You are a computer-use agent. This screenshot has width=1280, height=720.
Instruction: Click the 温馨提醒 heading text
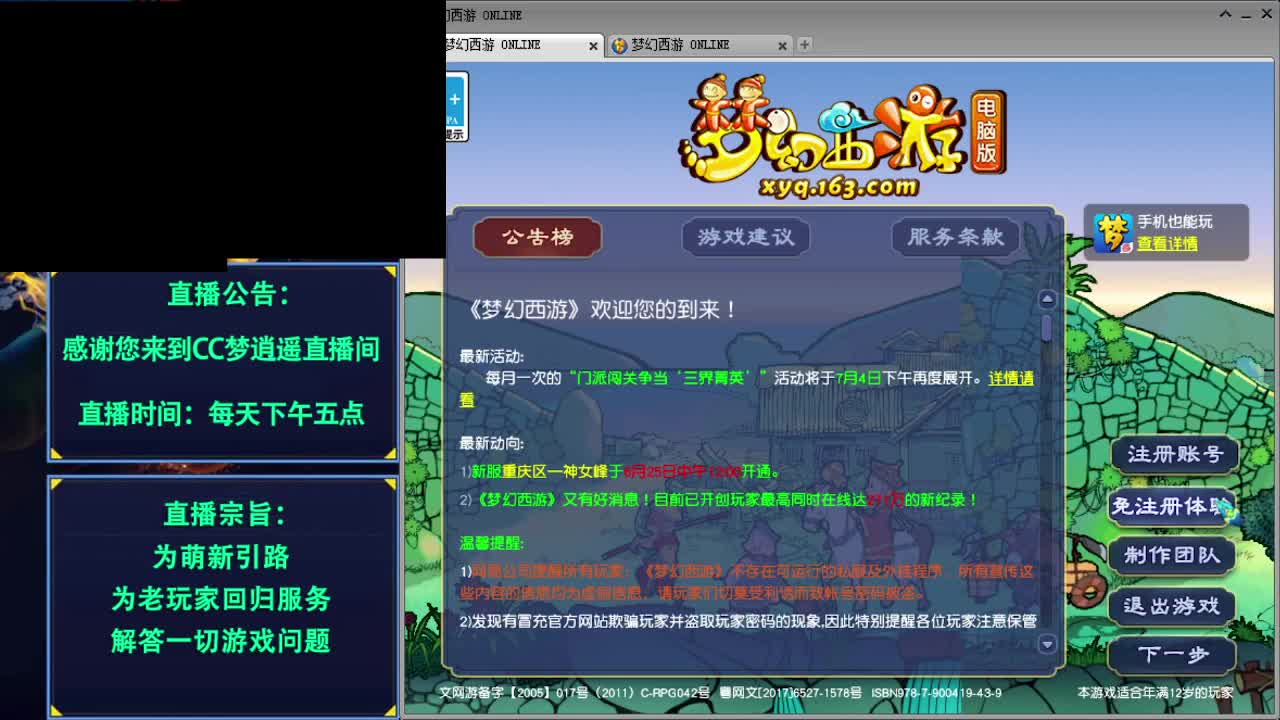pyautogui.click(x=492, y=543)
